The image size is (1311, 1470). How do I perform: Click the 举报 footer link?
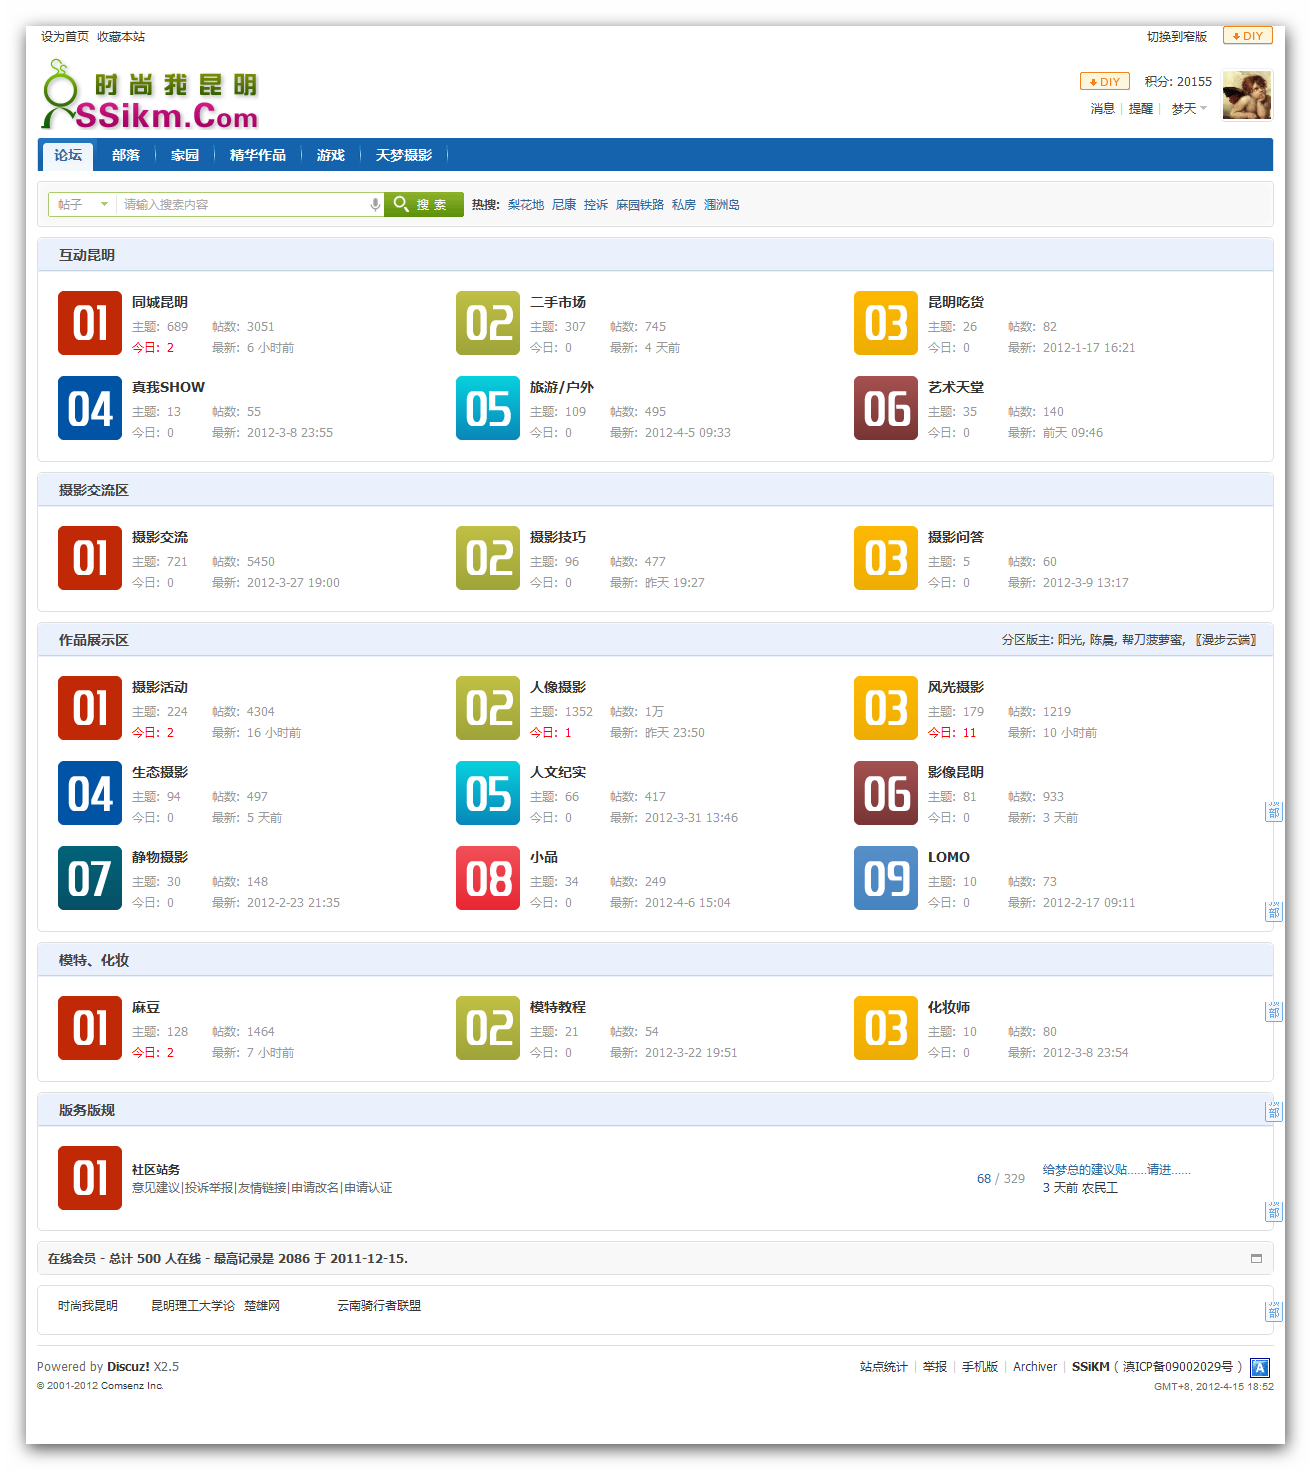(x=935, y=1366)
